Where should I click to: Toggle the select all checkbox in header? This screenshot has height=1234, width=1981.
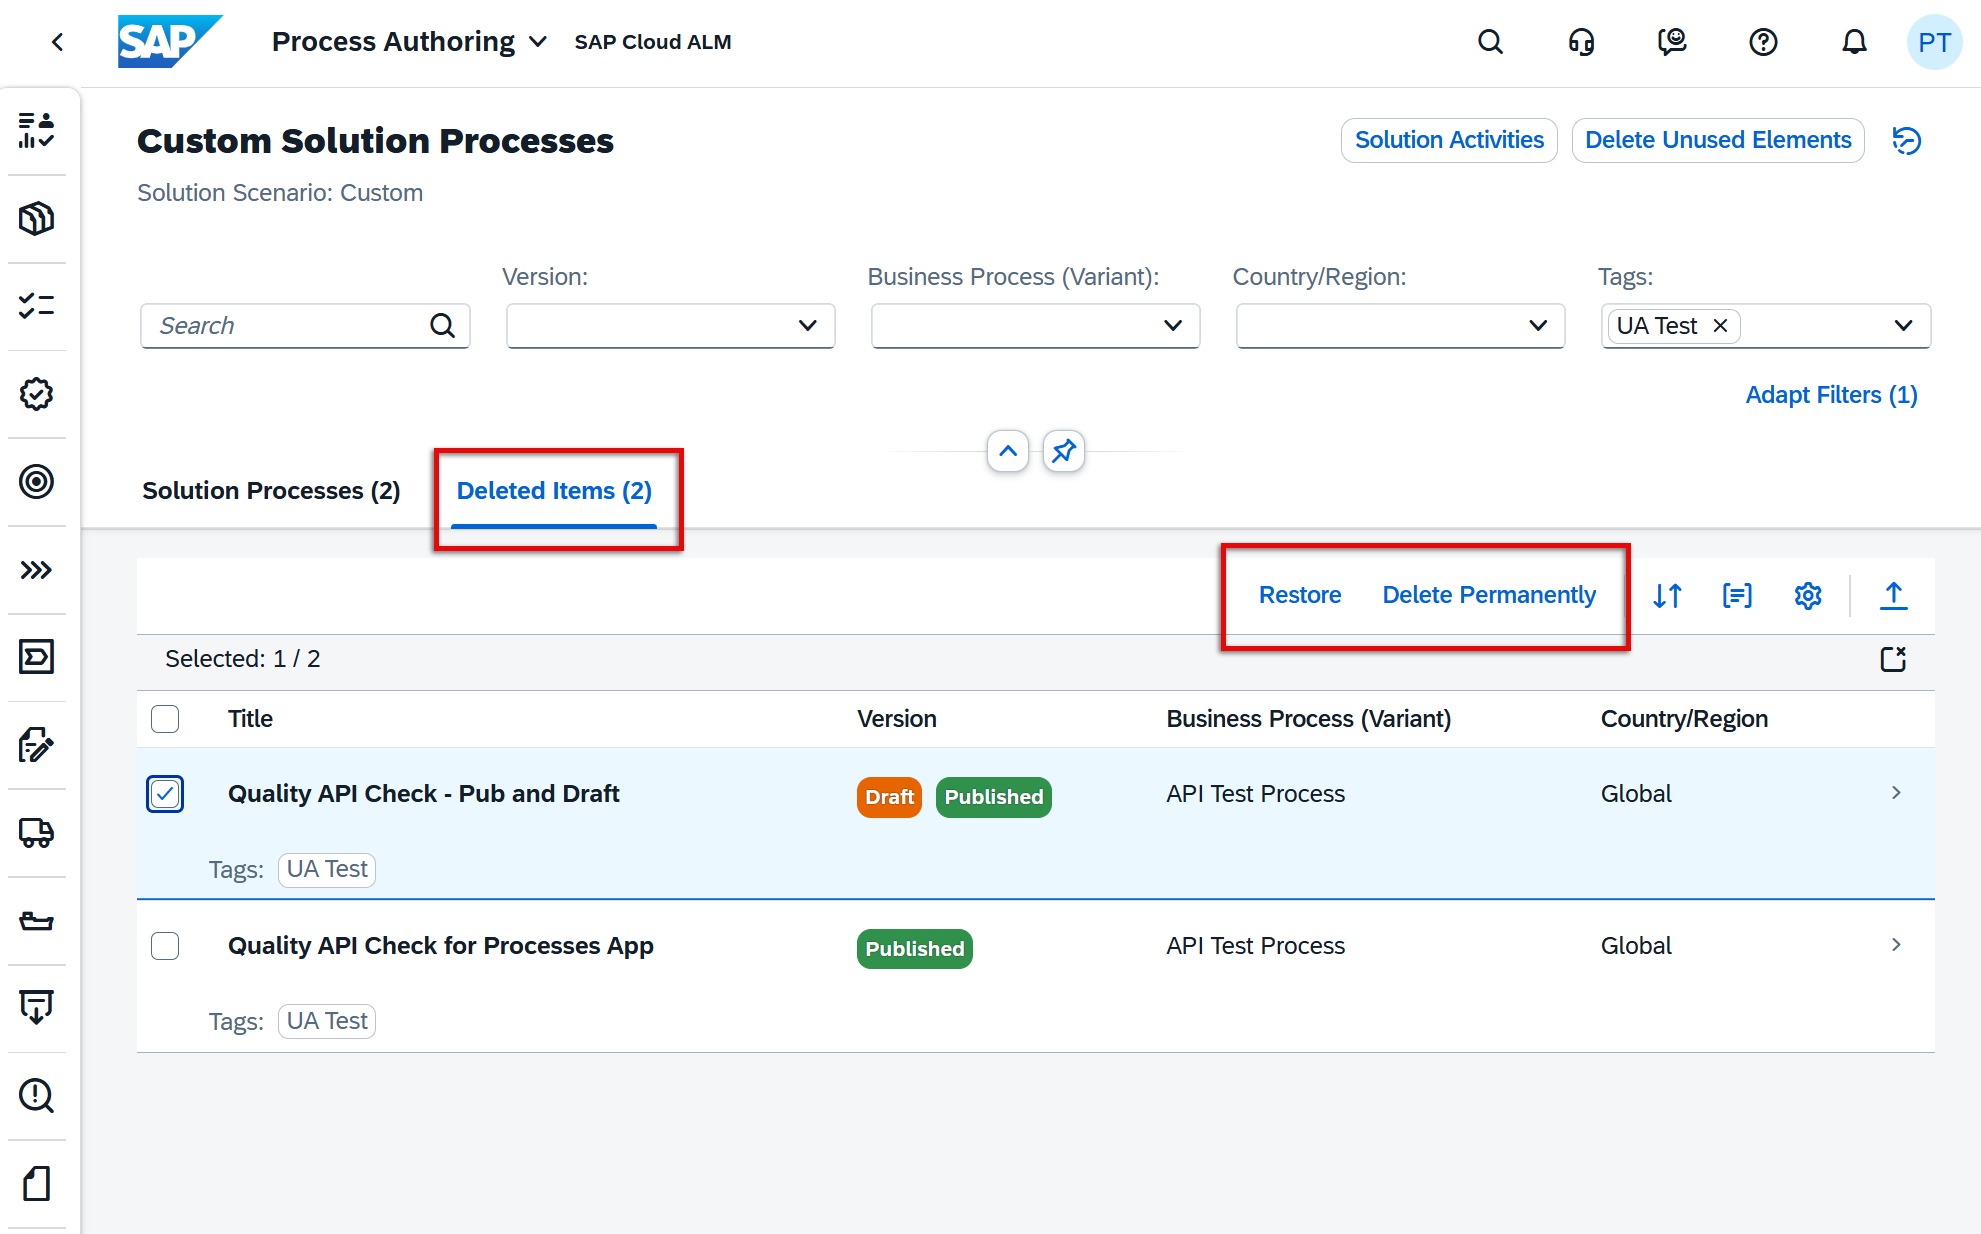[165, 719]
